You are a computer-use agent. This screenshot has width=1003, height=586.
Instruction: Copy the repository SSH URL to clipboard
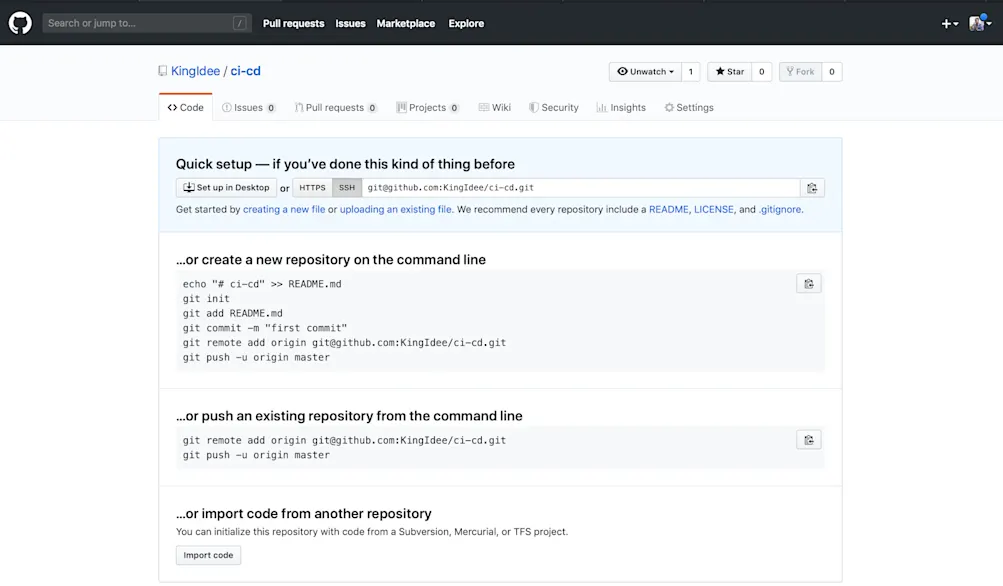pos(812,188)
